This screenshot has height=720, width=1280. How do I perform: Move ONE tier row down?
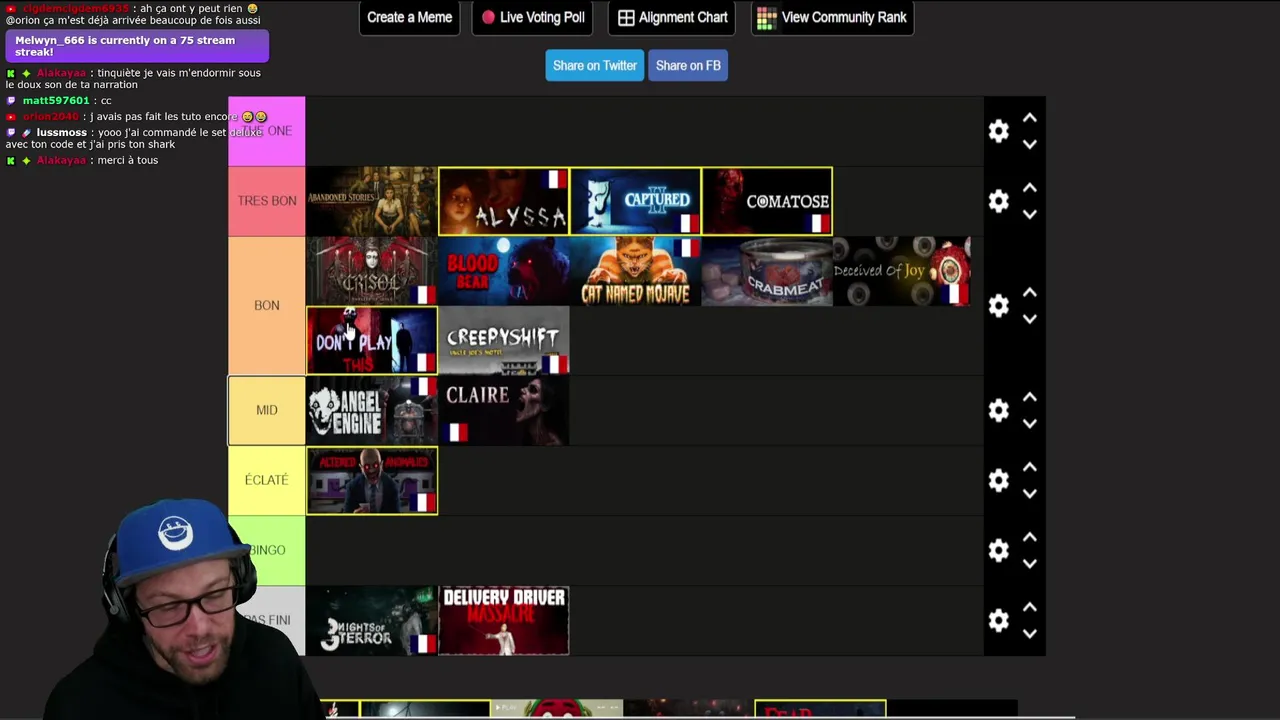click(x=1029, y=144)
